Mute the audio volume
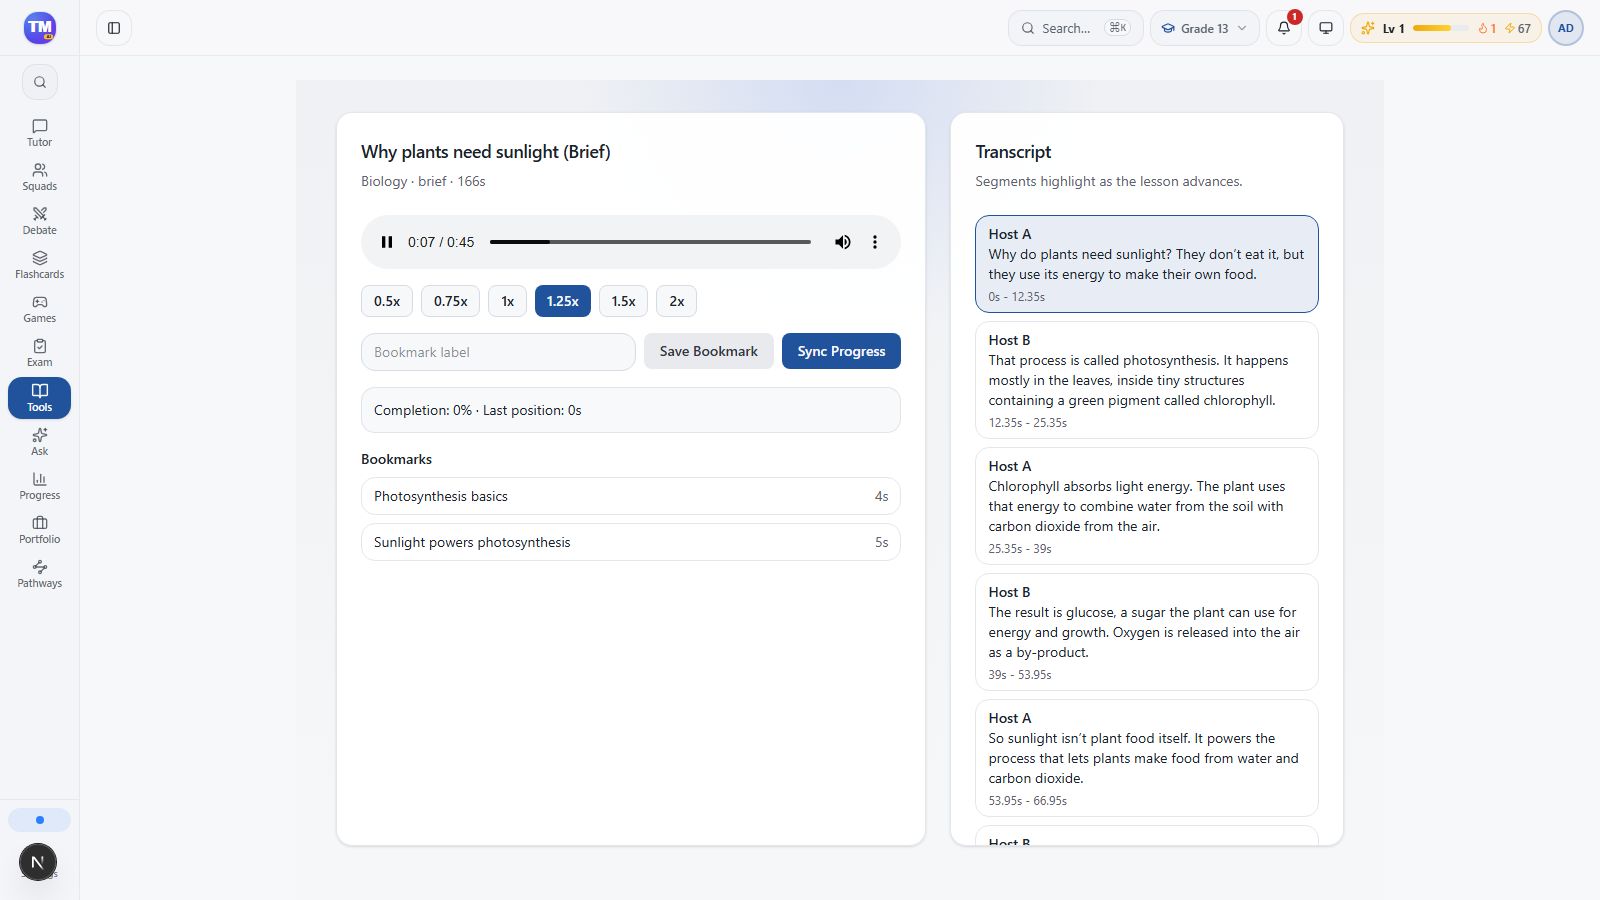 [843, 242]
